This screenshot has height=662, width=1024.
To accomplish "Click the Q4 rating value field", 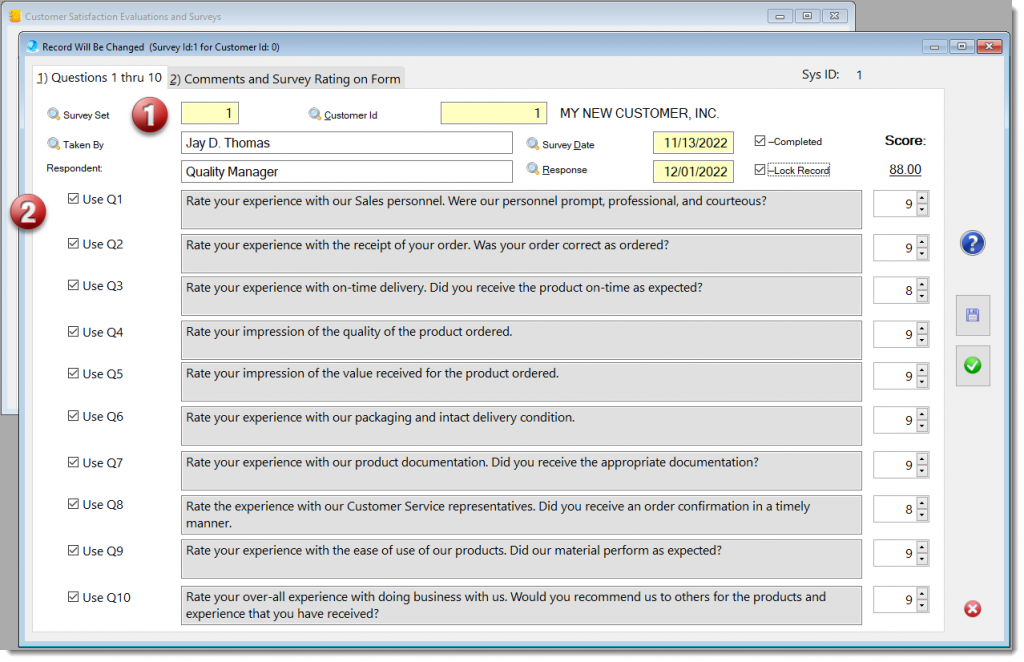I will click(895, 334).
